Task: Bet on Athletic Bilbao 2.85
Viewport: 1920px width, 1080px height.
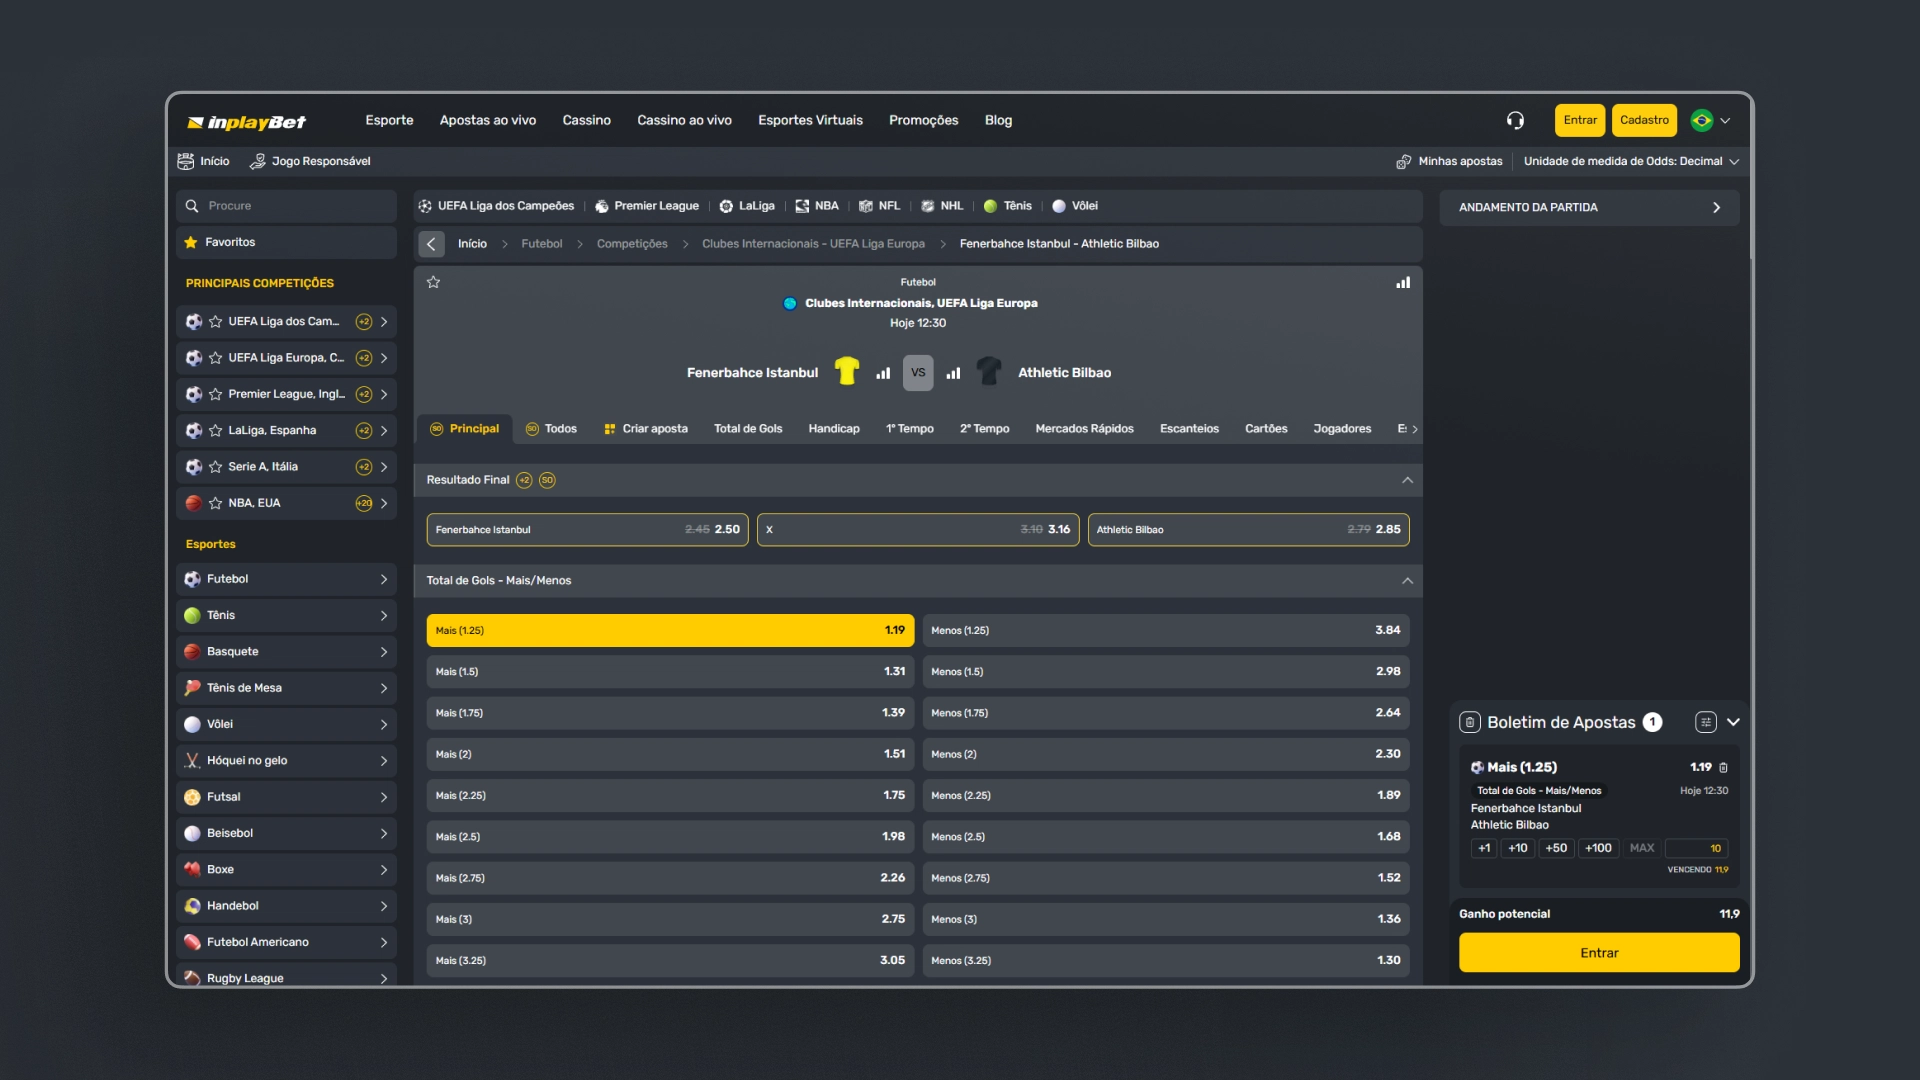Action: point(1248,530)
